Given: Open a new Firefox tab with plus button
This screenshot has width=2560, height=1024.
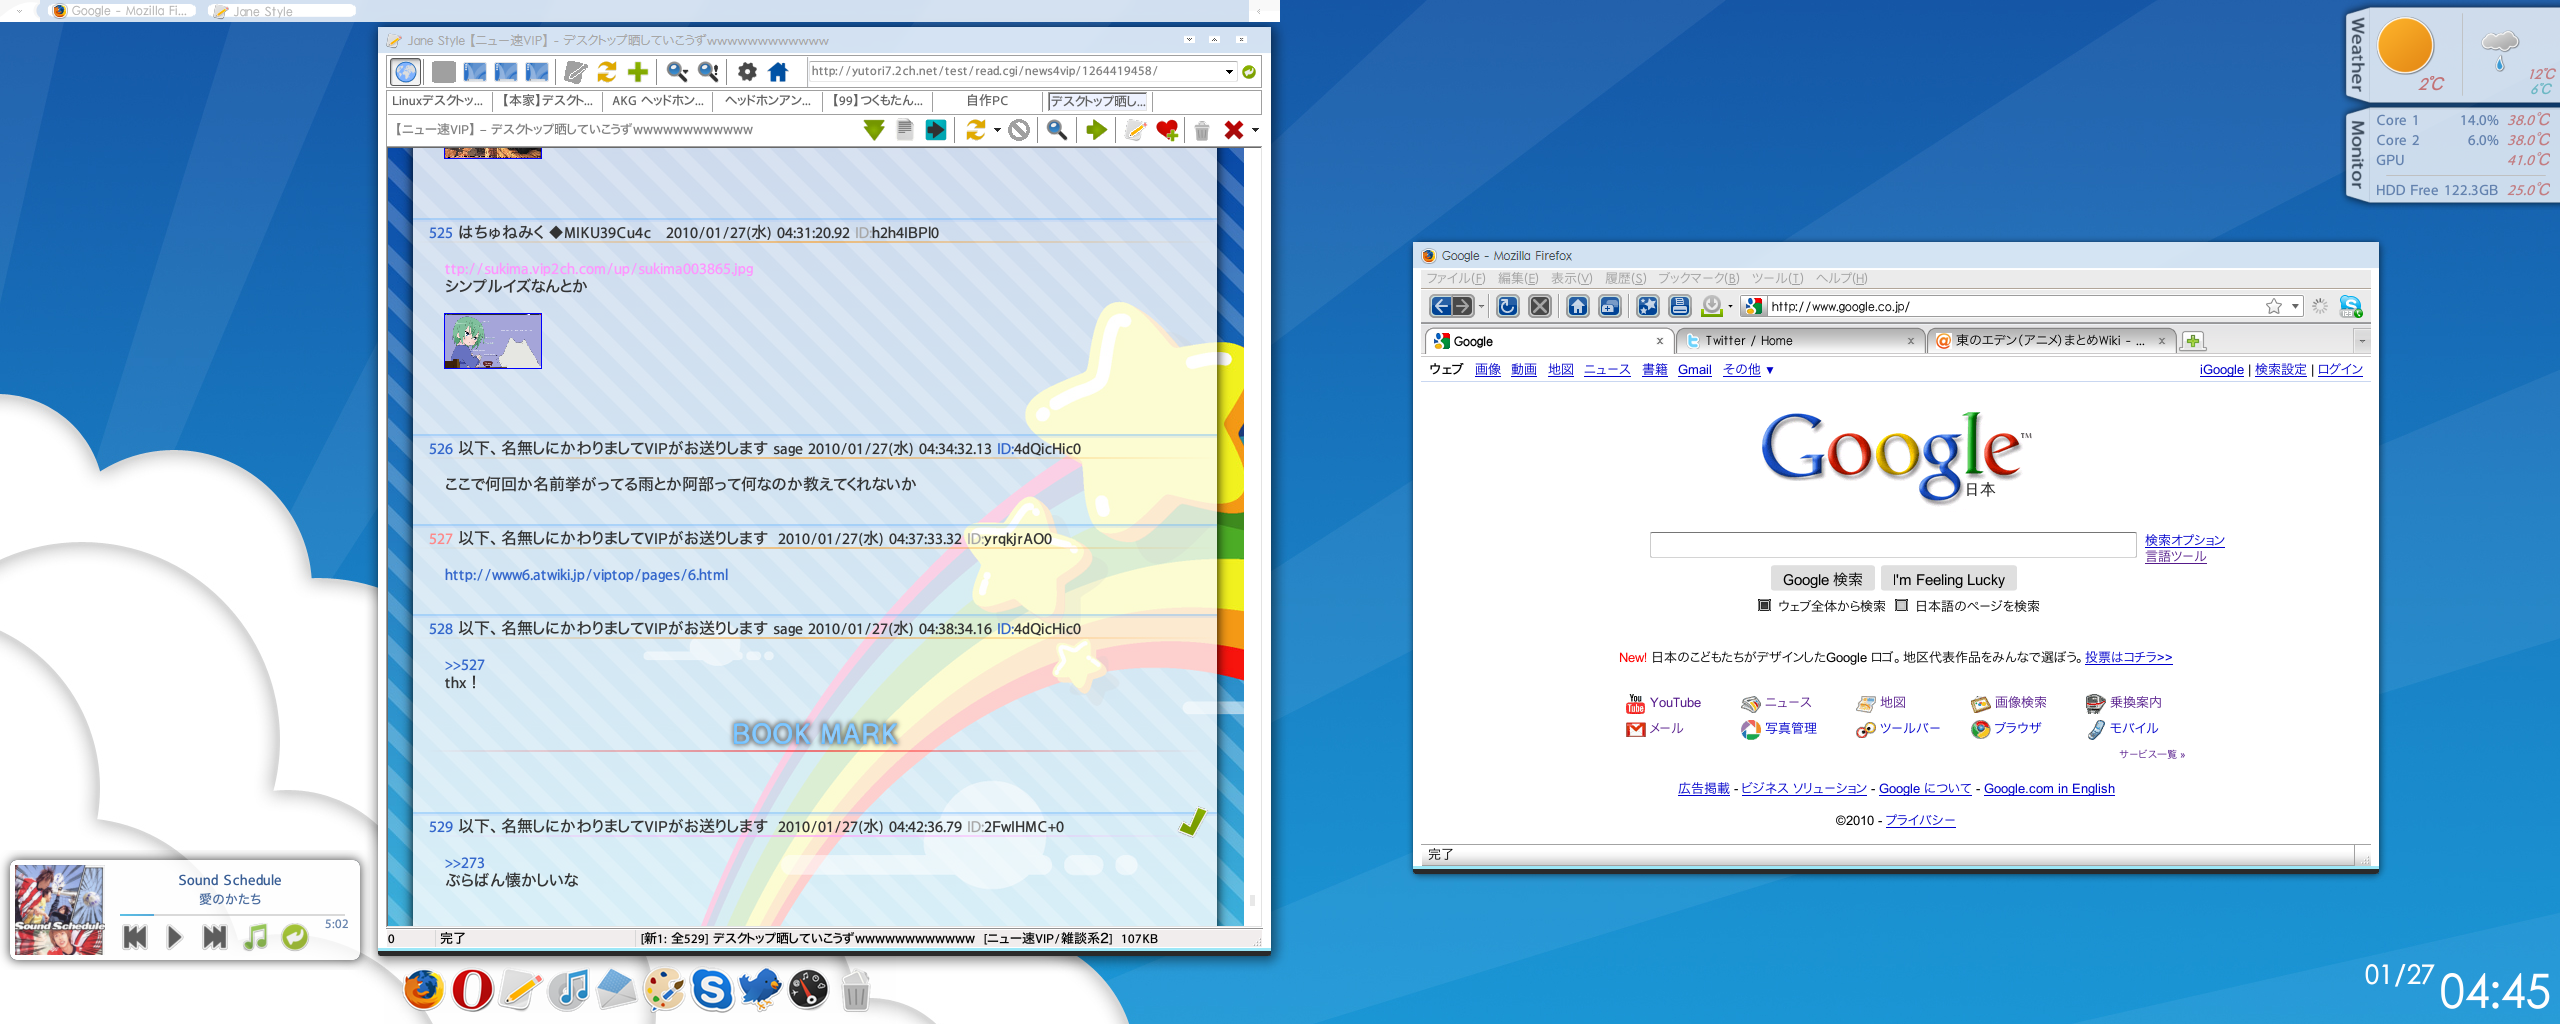Looking at the screenshot, I should pos(2193,341).
